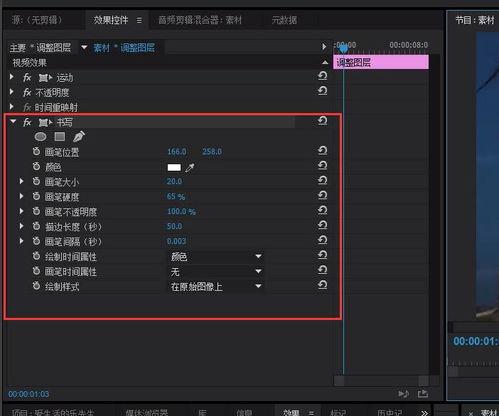Open the 绘制样式 dropdown showing 在原始图像上
Screen dimensions: 499x416
pos(216,286)
